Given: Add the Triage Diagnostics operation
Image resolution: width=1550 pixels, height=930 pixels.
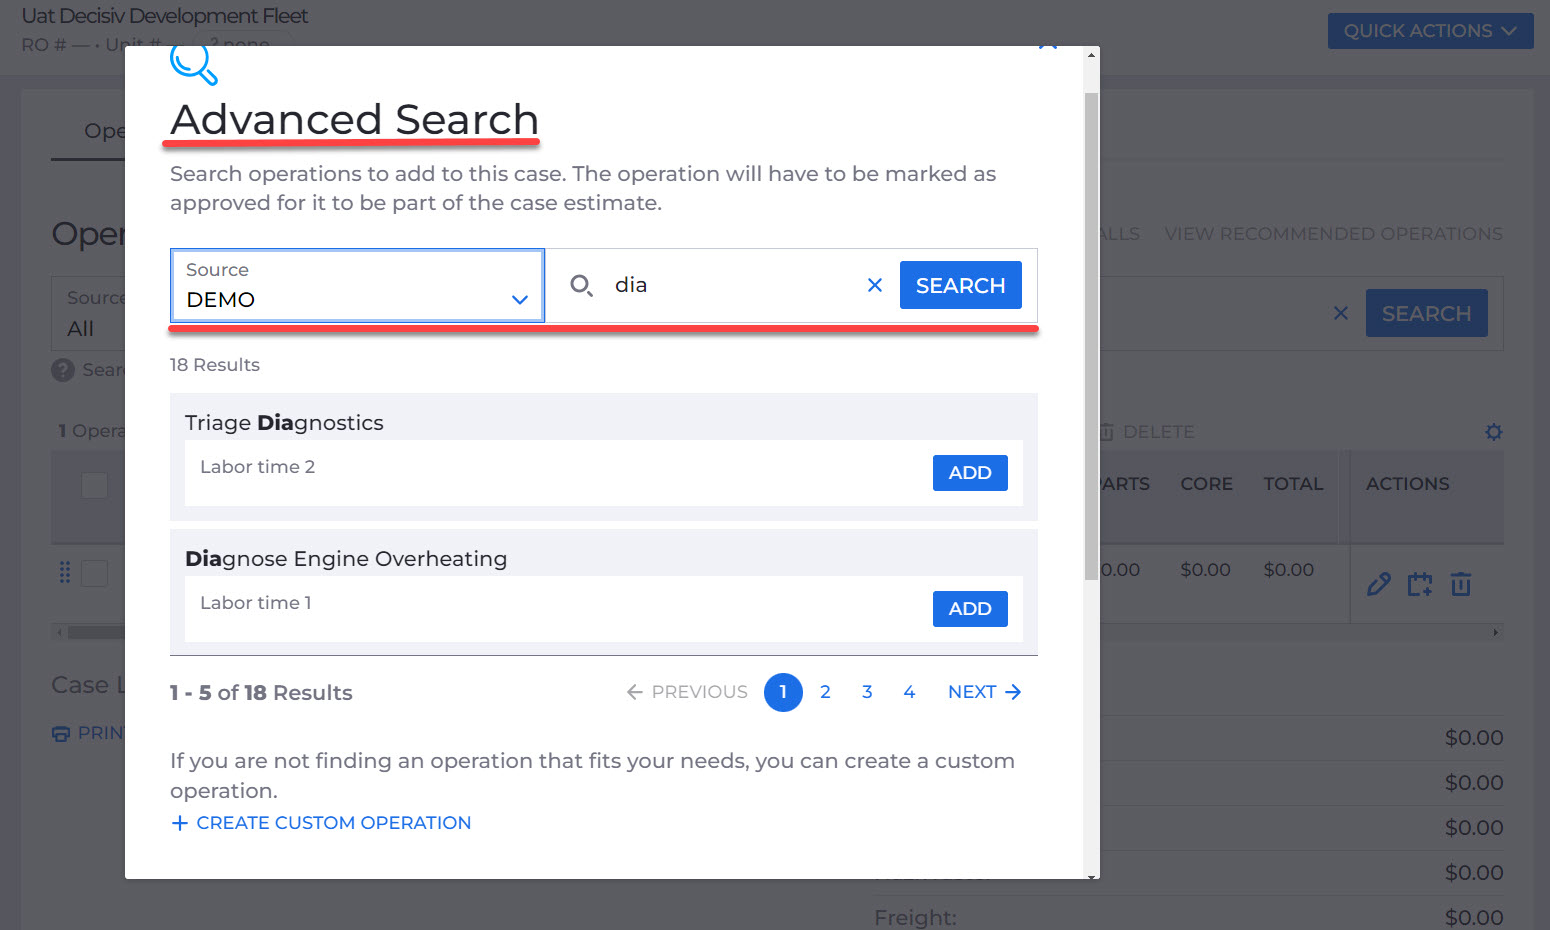Looking at the screenshot, I should point(970,473).
